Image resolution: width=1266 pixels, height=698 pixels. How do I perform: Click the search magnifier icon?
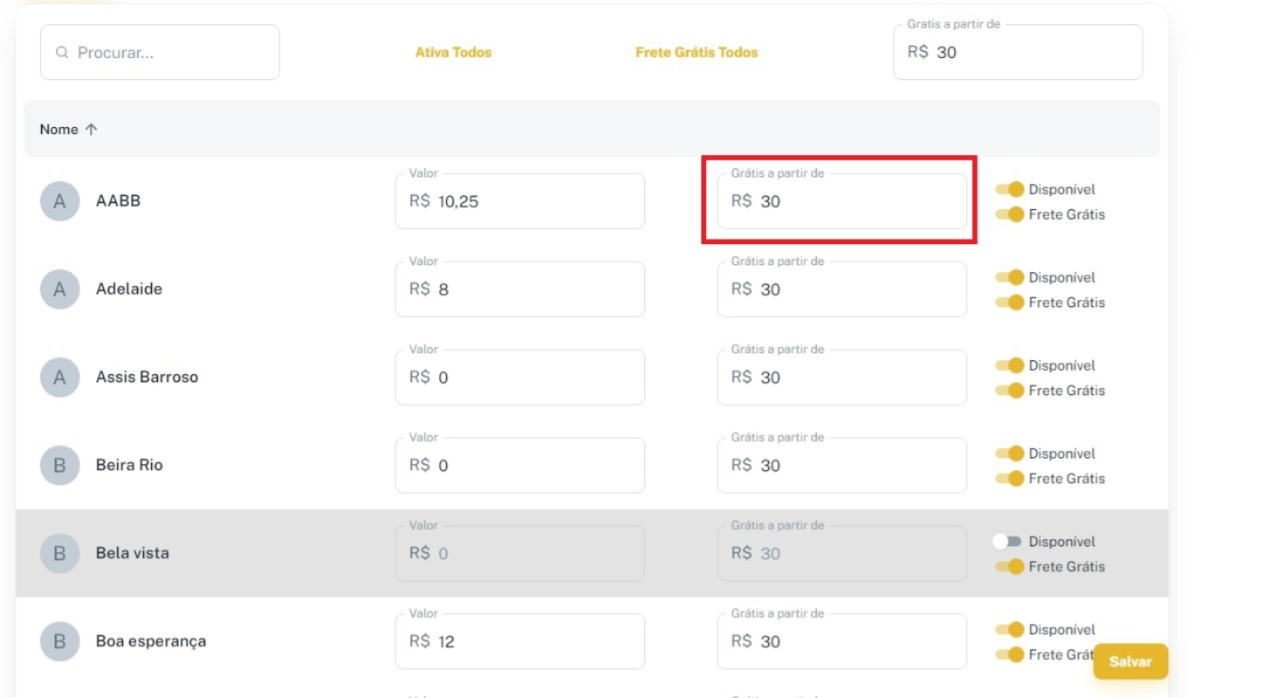point(62,53)
